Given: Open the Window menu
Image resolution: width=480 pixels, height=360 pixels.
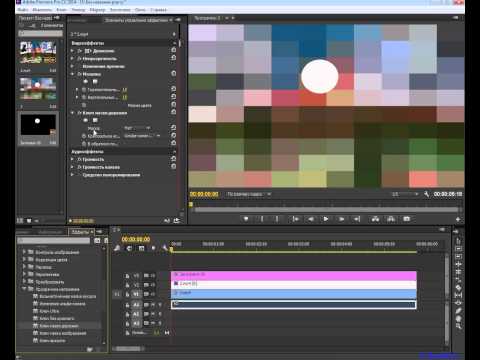Looking at the screenshot, I should click(140, 10).
